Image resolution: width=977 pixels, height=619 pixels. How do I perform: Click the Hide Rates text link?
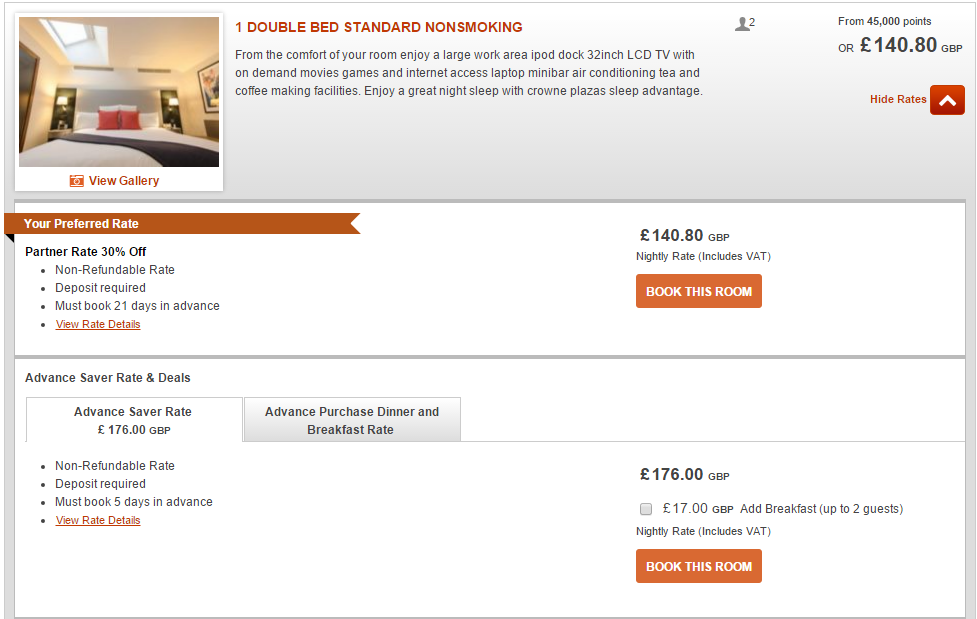(898, 99)
